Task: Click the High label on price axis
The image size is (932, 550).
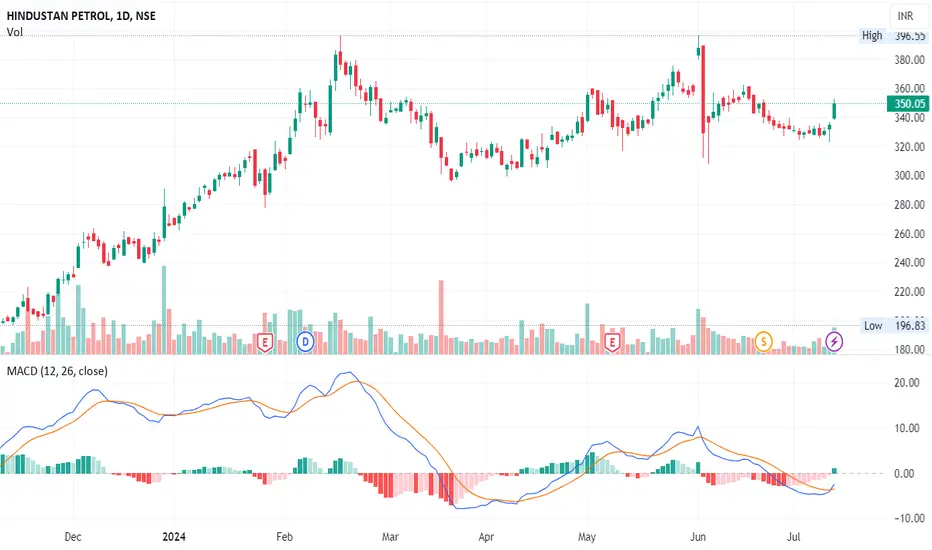Action: [872, 36]
